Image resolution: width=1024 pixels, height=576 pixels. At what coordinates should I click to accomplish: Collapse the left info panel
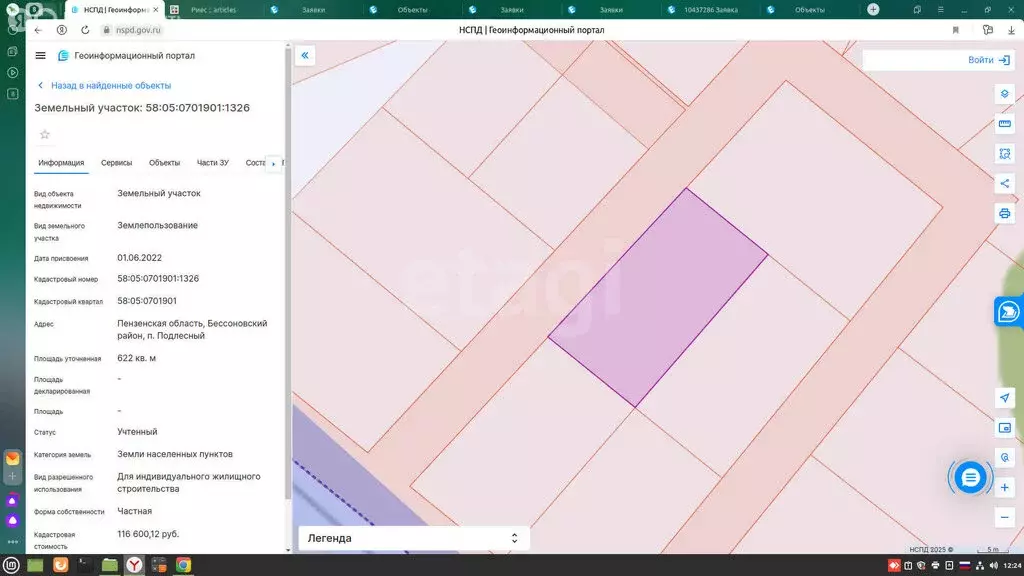point(306,56)
